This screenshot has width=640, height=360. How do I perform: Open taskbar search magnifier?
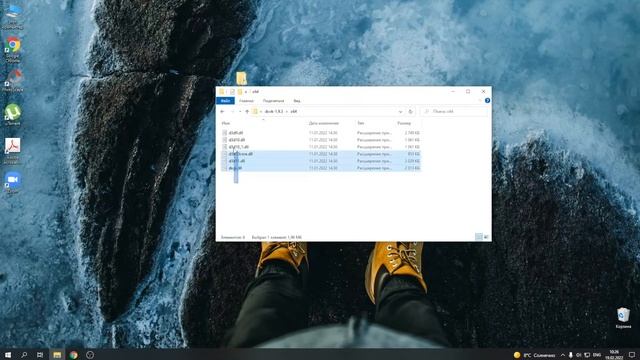click(x=24, y=355)
